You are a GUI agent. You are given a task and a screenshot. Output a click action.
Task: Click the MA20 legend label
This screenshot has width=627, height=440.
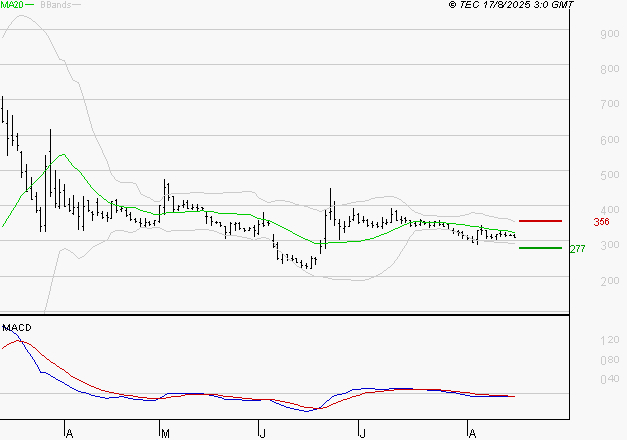tap(12, 5)
